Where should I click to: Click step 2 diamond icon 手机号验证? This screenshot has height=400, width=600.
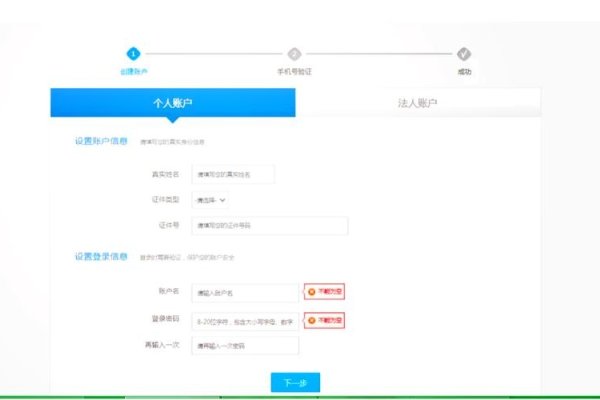[294, 54]
